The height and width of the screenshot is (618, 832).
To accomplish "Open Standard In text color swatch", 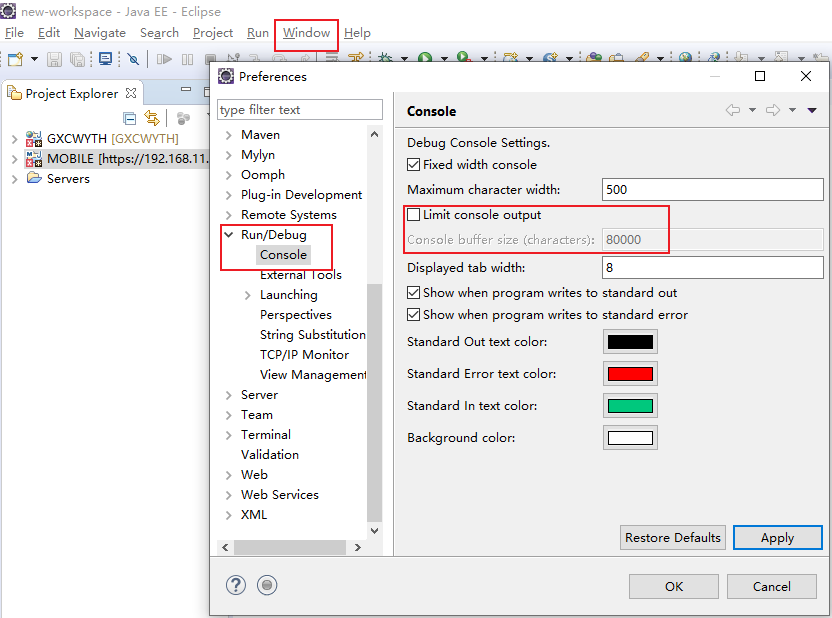I will point(630,406).
